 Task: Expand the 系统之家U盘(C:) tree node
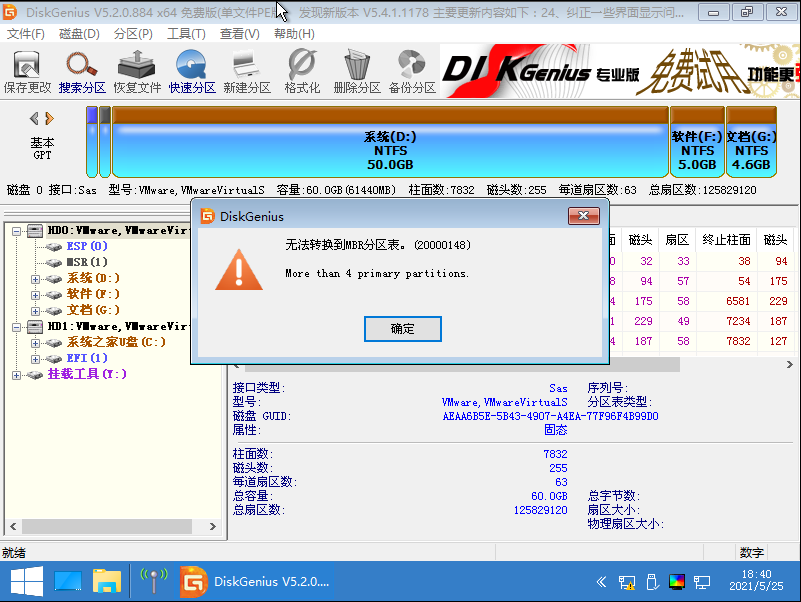coord(35,343)
